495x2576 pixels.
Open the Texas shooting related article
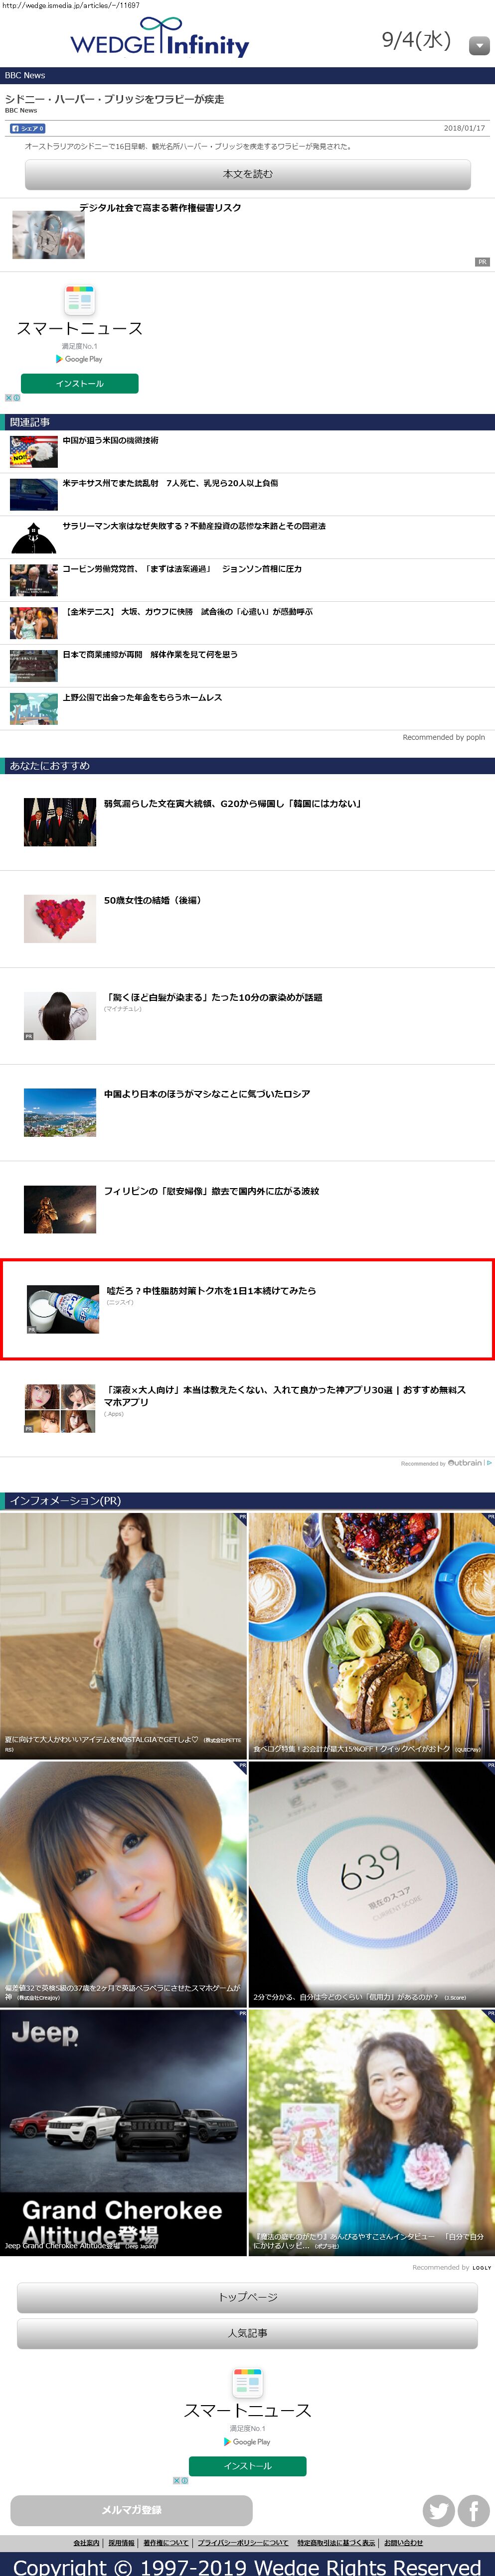pos(170,483)
